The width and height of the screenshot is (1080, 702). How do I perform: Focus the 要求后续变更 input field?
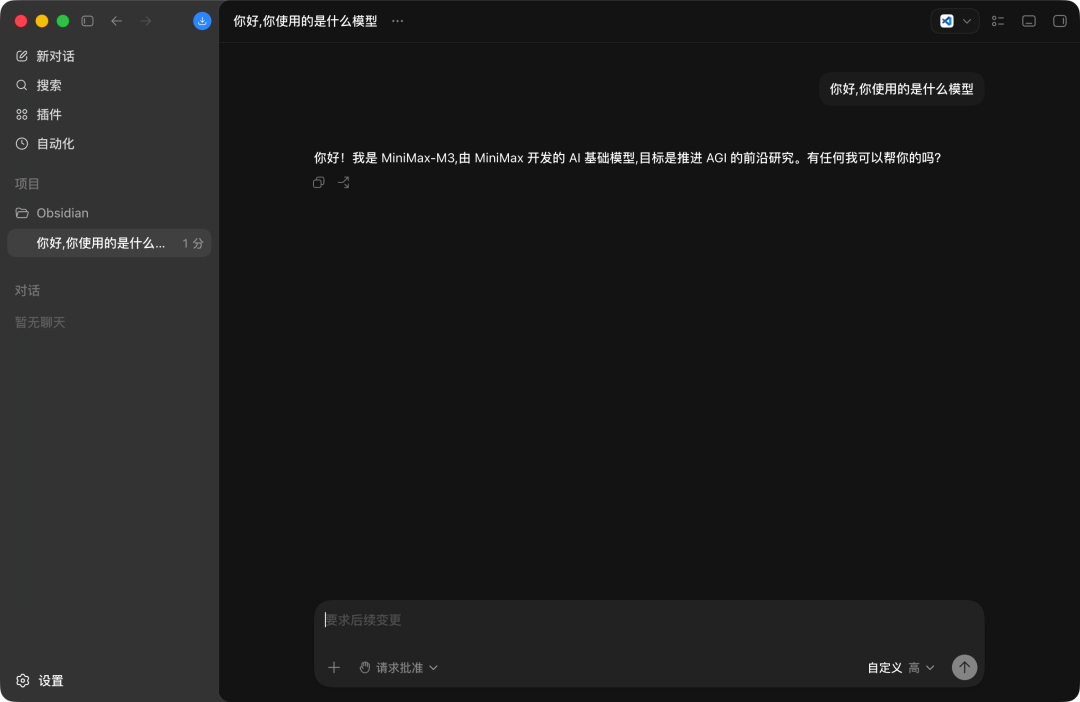coord(649,620)
